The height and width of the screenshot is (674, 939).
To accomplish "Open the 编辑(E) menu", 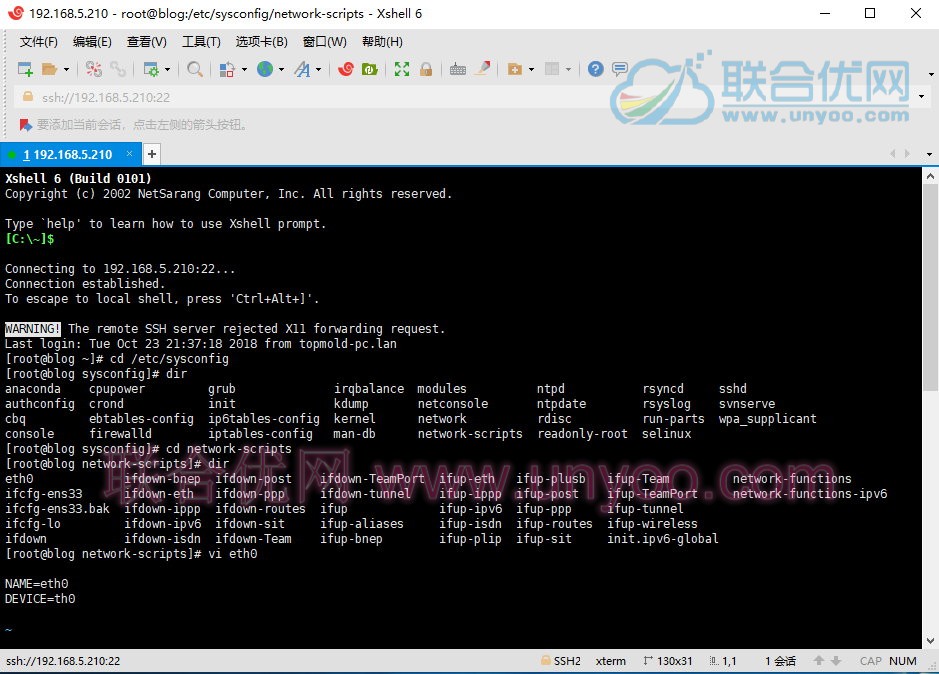I will [x=92, y=42].
